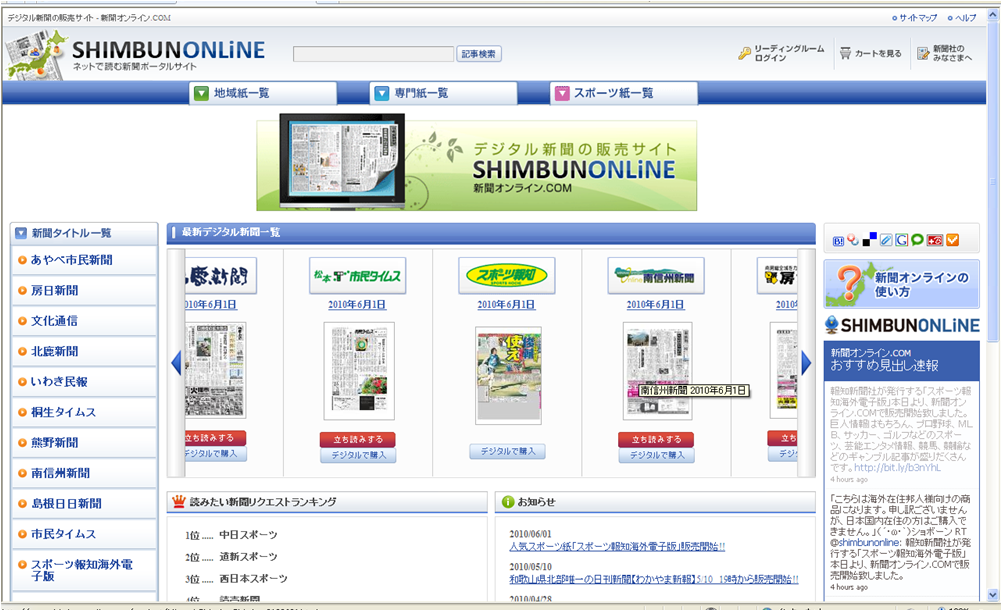Click the 記事検索 search button
The height and width of the screenshot is (611, 1002).
pyautogui.click(x=479, y=54)
